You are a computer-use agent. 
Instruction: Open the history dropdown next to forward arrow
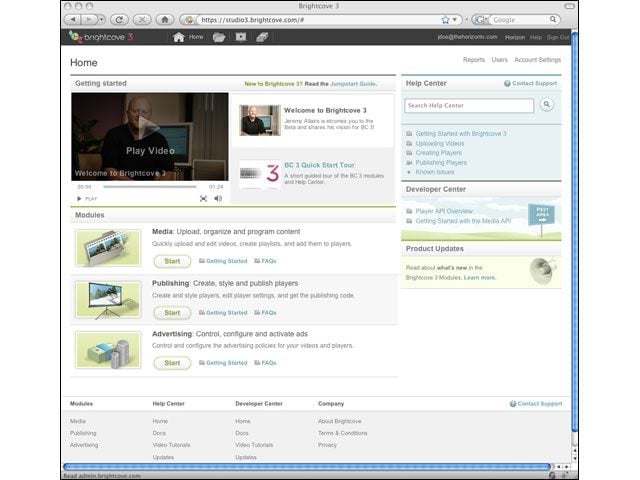tap(101, 19)
